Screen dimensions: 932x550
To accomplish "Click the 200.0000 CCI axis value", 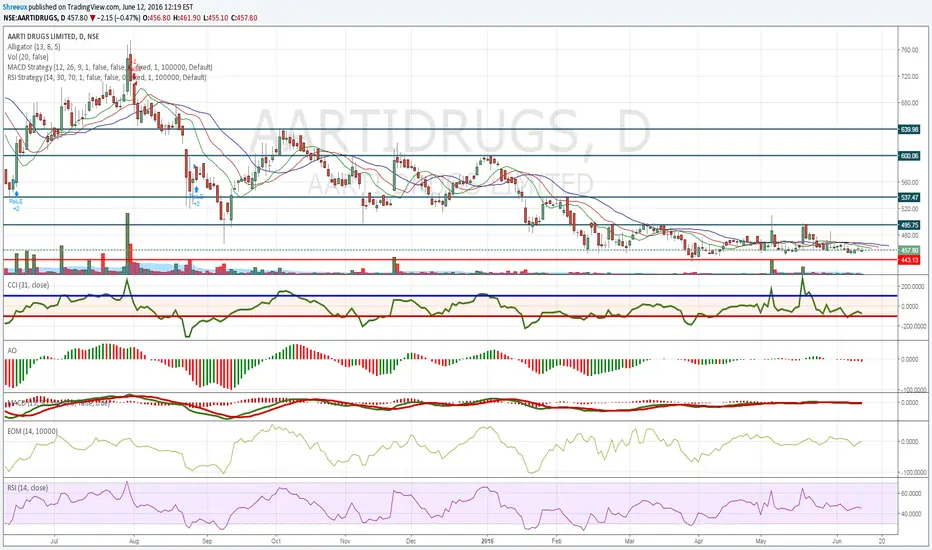I will [913, 287].
